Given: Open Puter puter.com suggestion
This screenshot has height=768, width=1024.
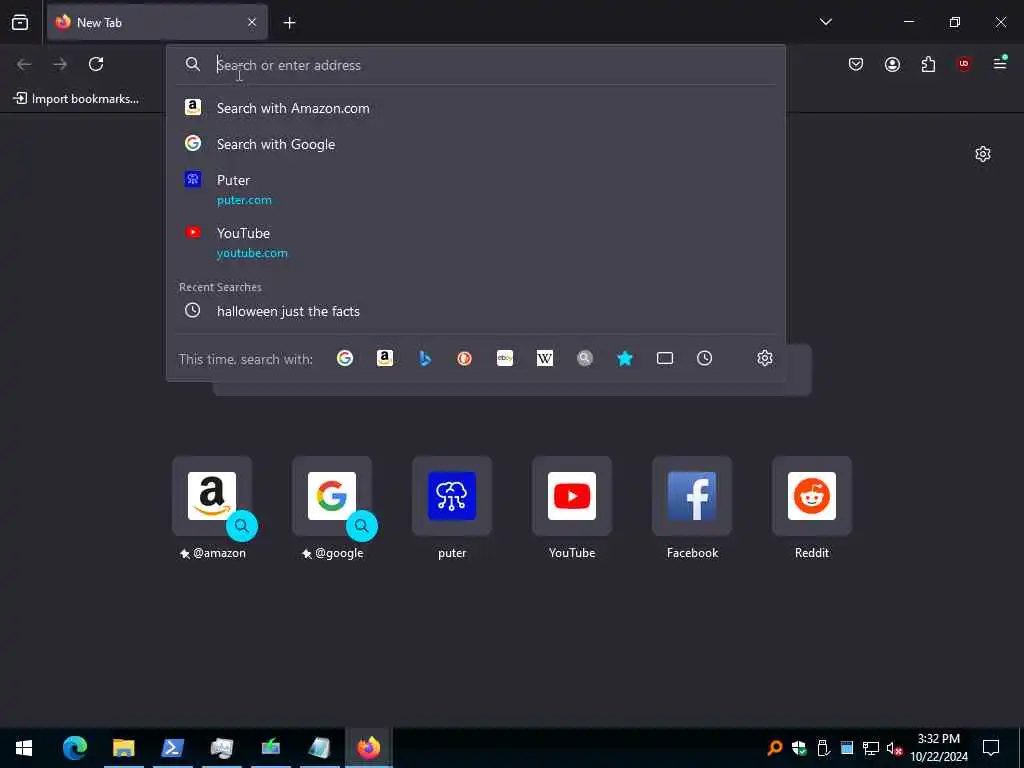Looking at the screenshot, I should 476,189.
